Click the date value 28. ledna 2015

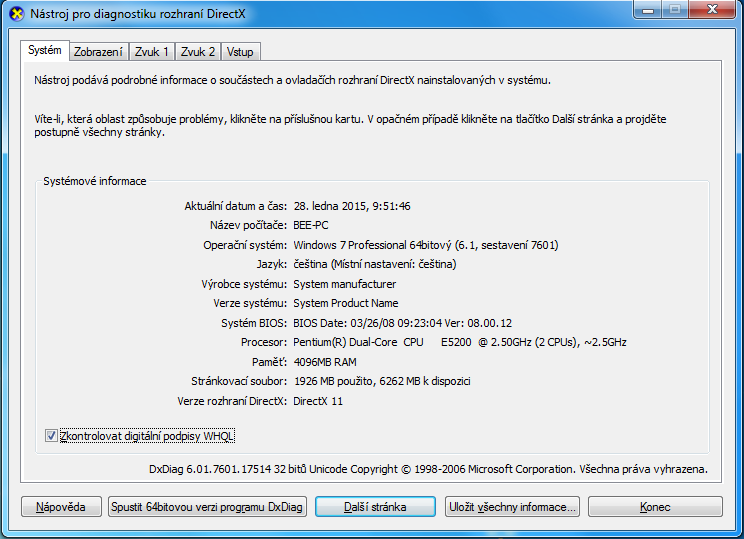pyautogui.click(x=352, y=206)
